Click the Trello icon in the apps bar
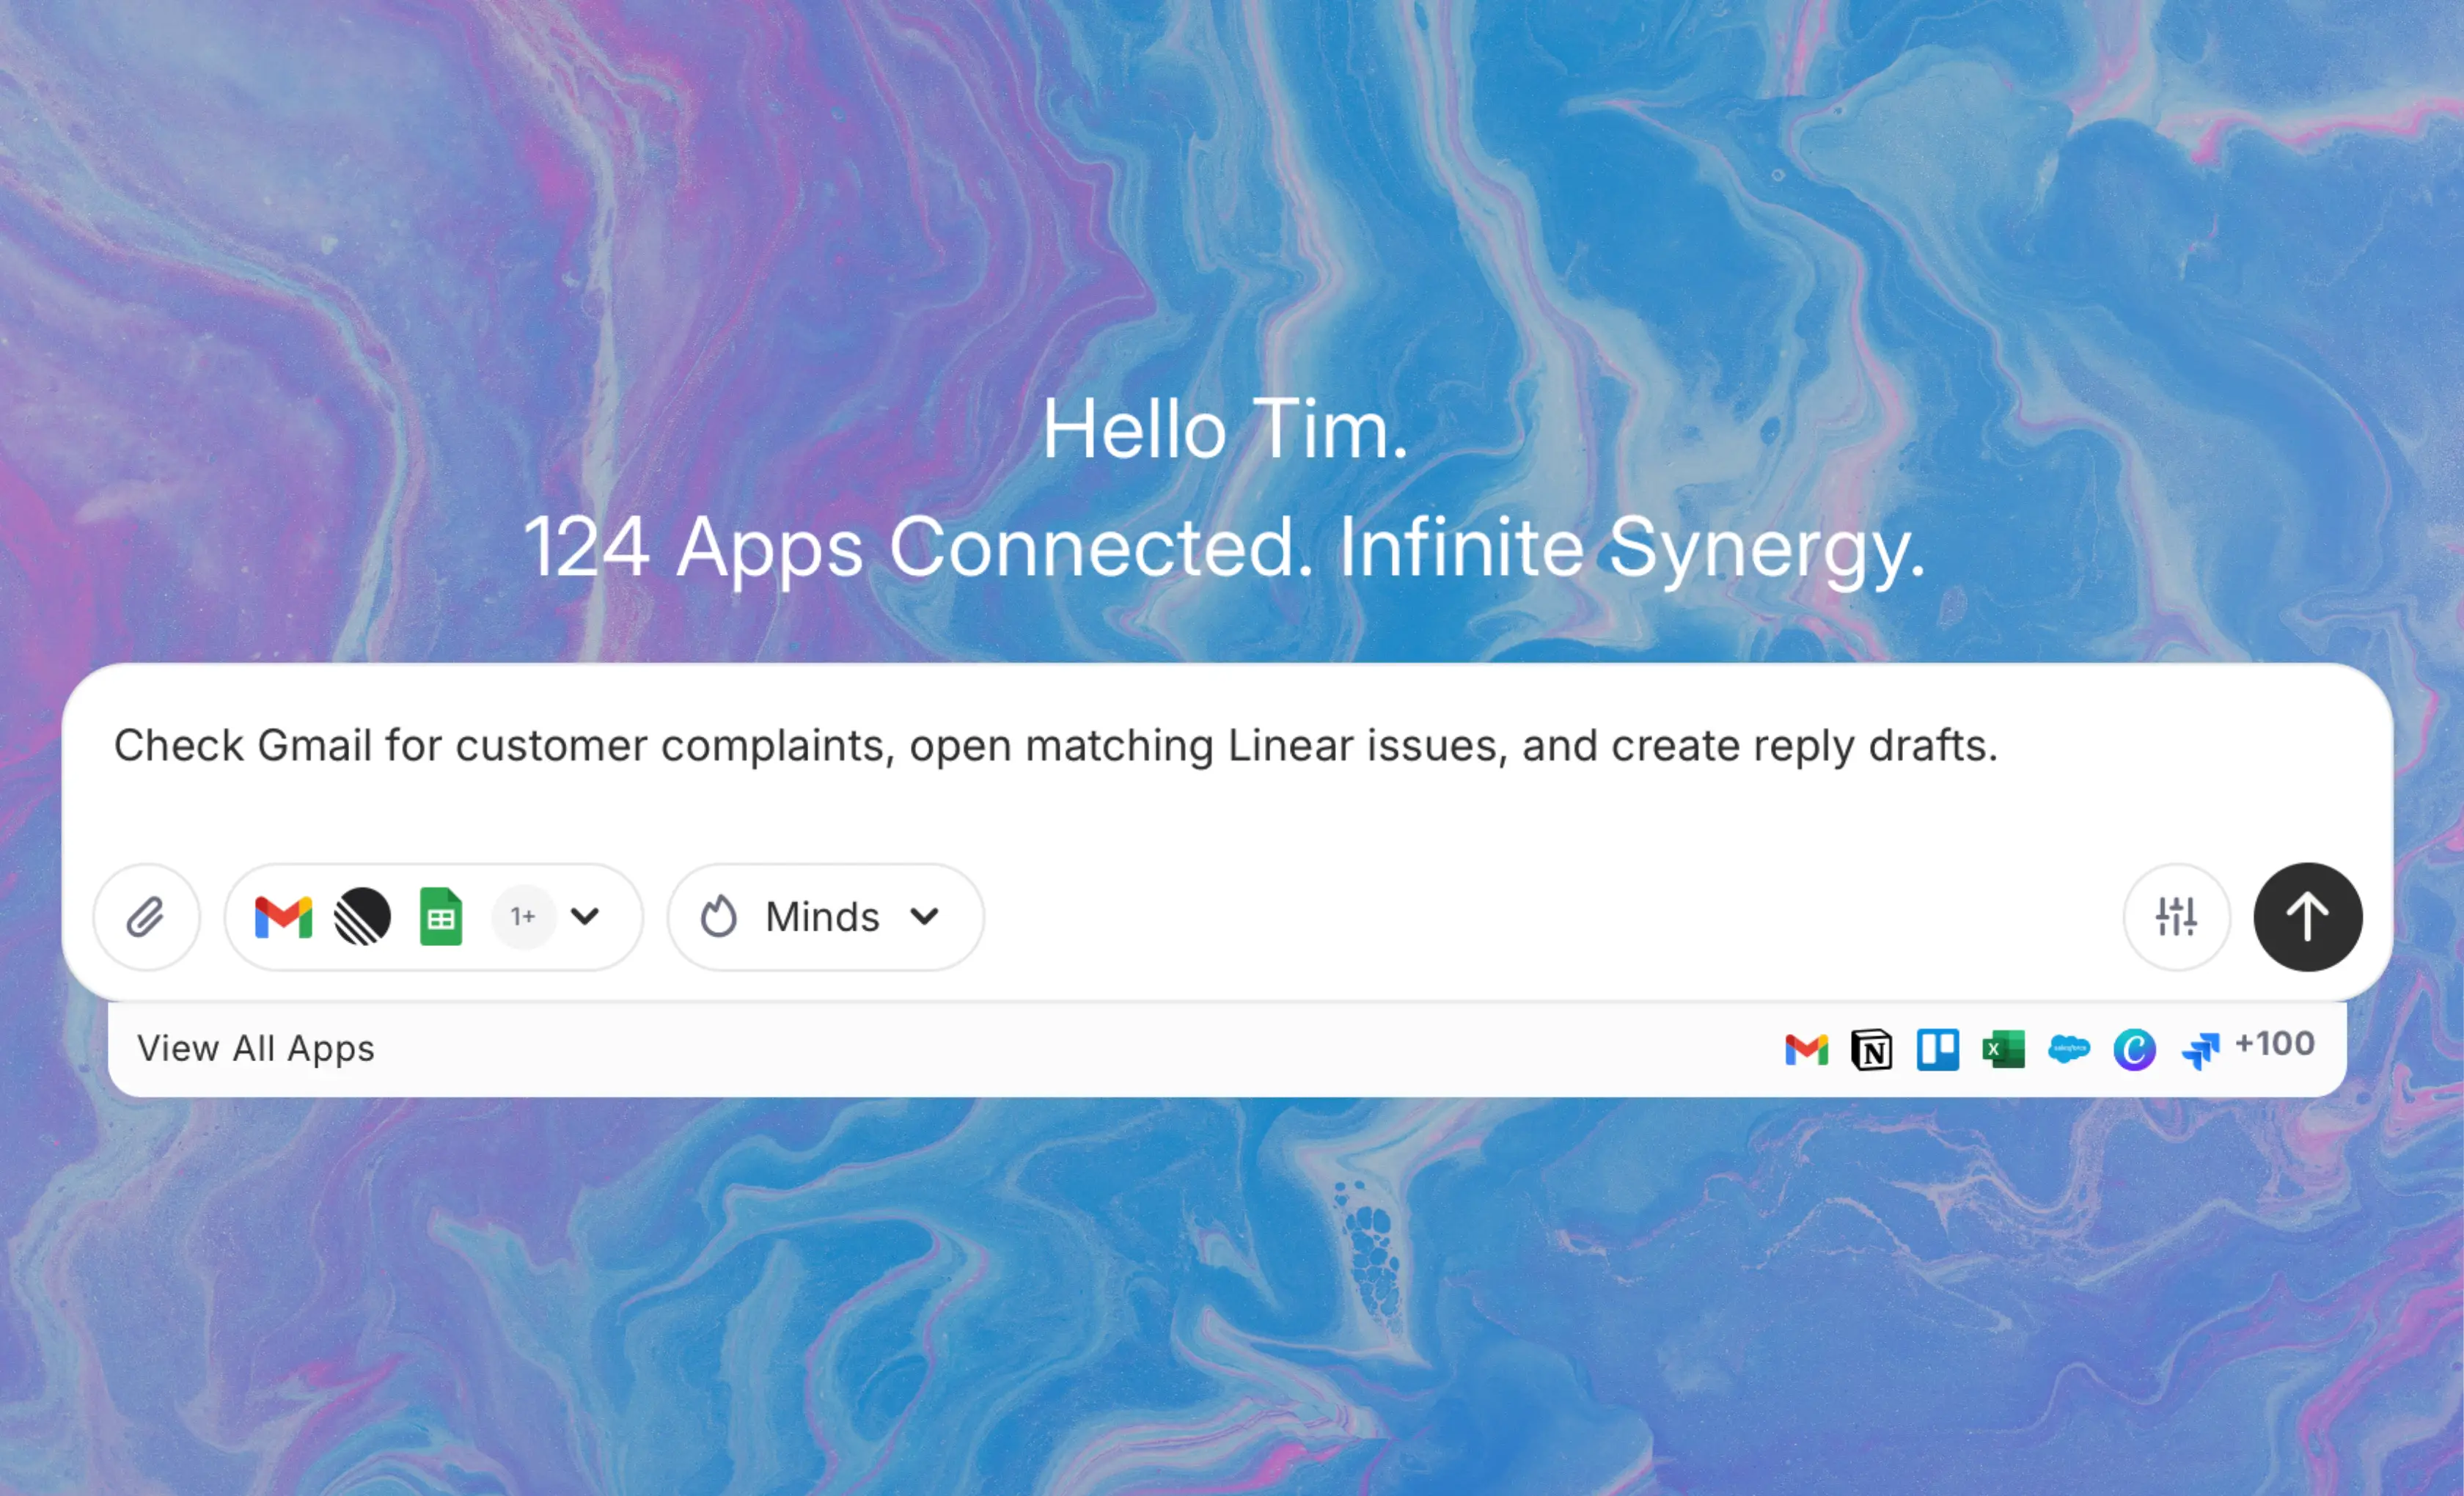2464x1496 pixels. (x=1937, y=1050)
